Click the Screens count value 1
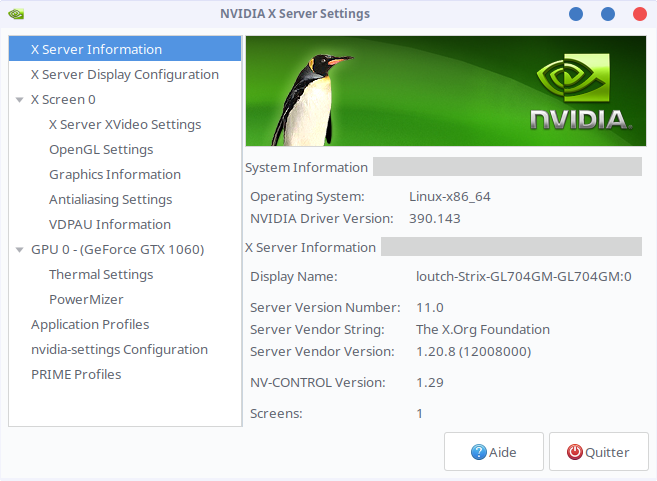This screenshot has width=657, height=481. tap(419, 414)
